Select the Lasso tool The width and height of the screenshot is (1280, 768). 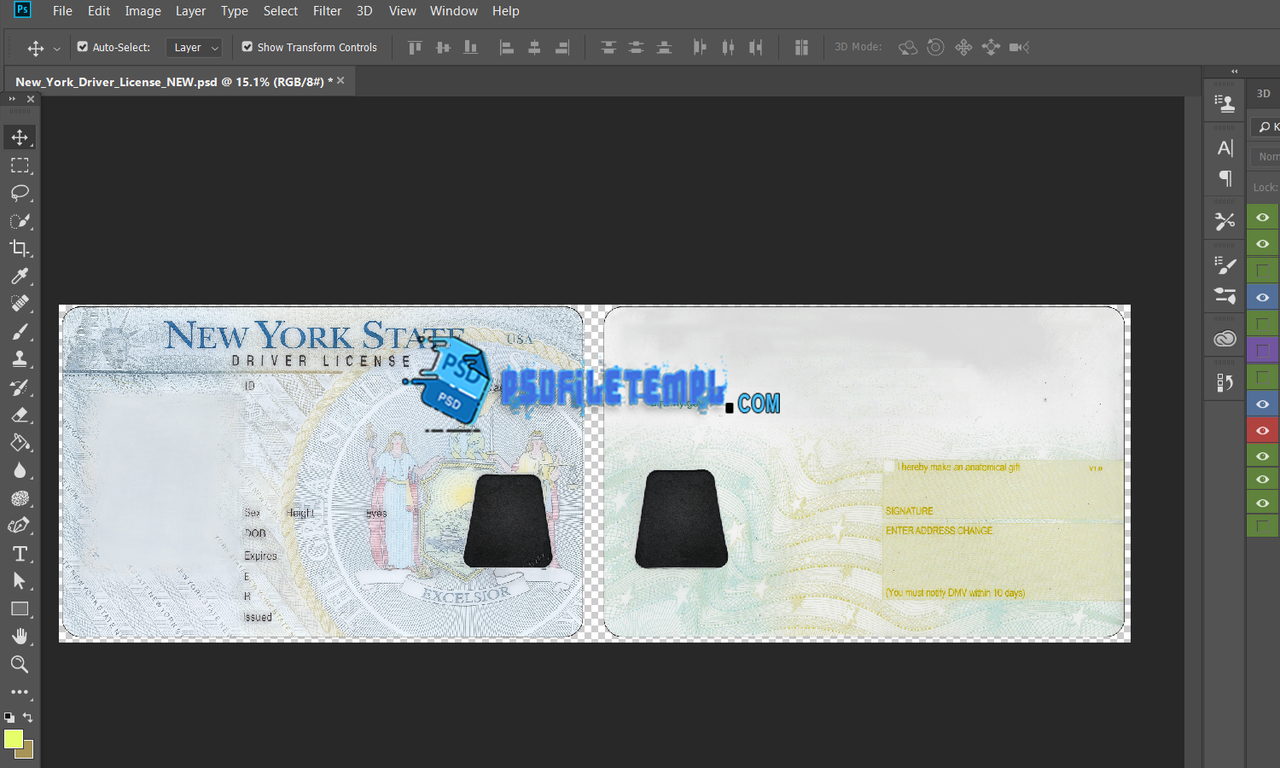tap(20, 193)
